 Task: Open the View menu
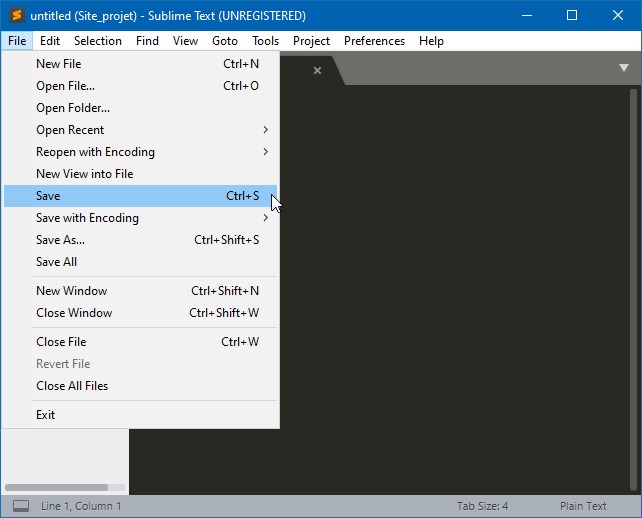pos(185,41)
